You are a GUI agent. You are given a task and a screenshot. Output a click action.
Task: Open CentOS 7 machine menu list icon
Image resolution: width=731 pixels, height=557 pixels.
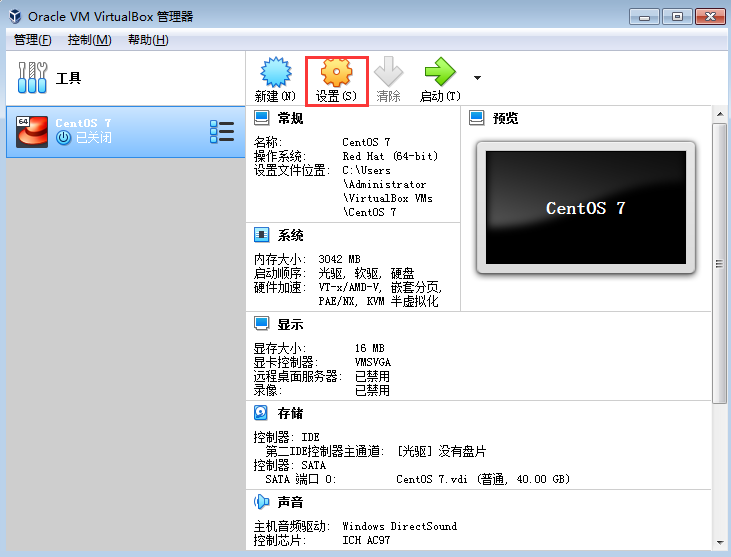[x=222, y=132]
